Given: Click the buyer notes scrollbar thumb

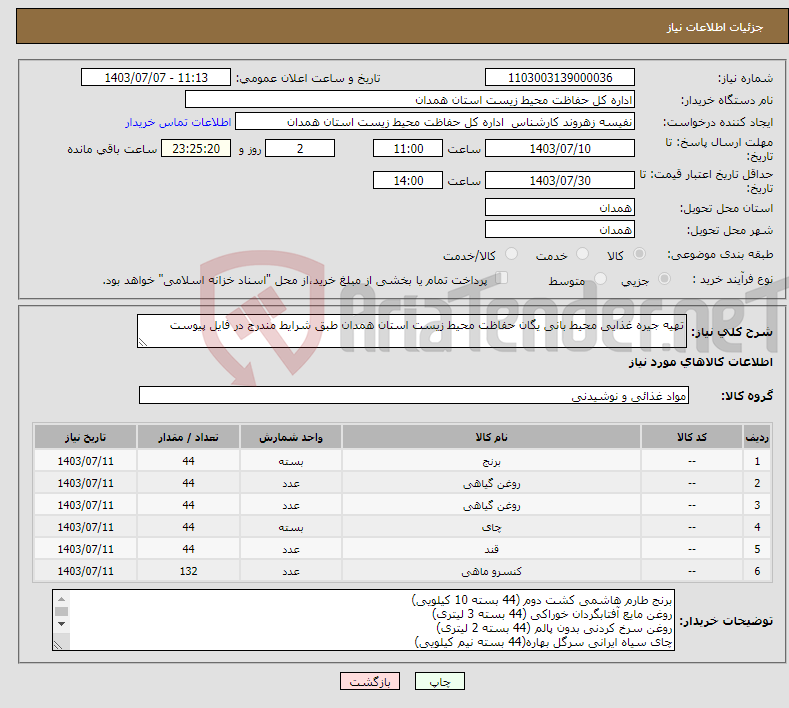Looking at the screenshot, I should click(61, 611).
